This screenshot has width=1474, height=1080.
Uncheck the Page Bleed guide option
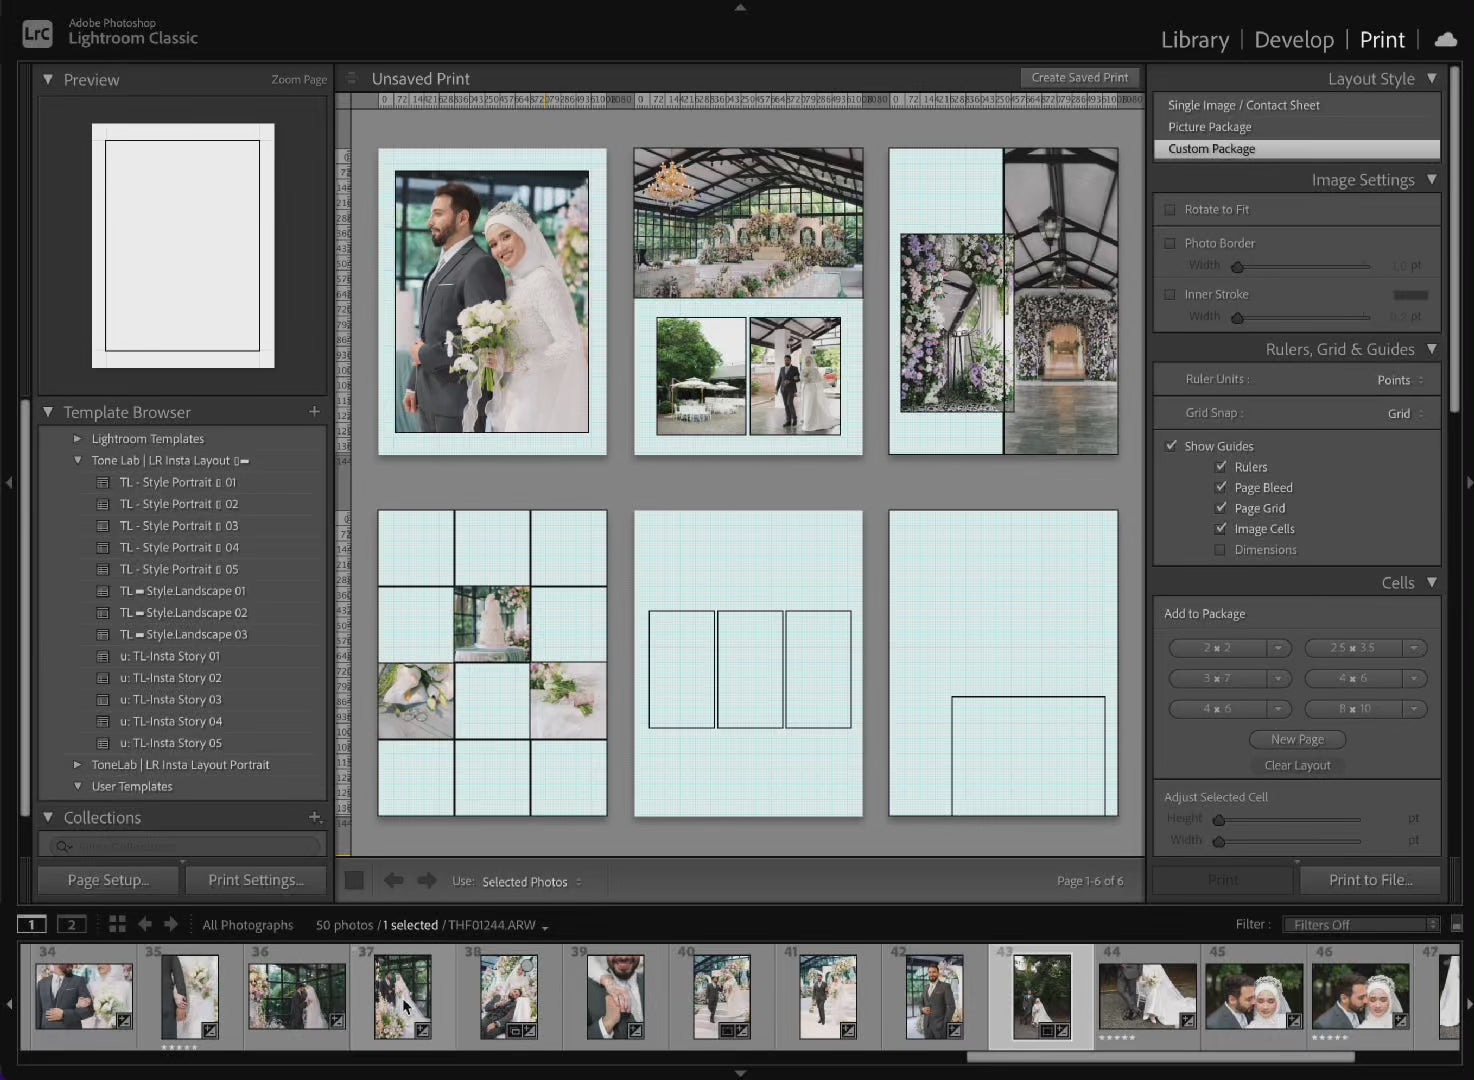(x=1221, y=487)
